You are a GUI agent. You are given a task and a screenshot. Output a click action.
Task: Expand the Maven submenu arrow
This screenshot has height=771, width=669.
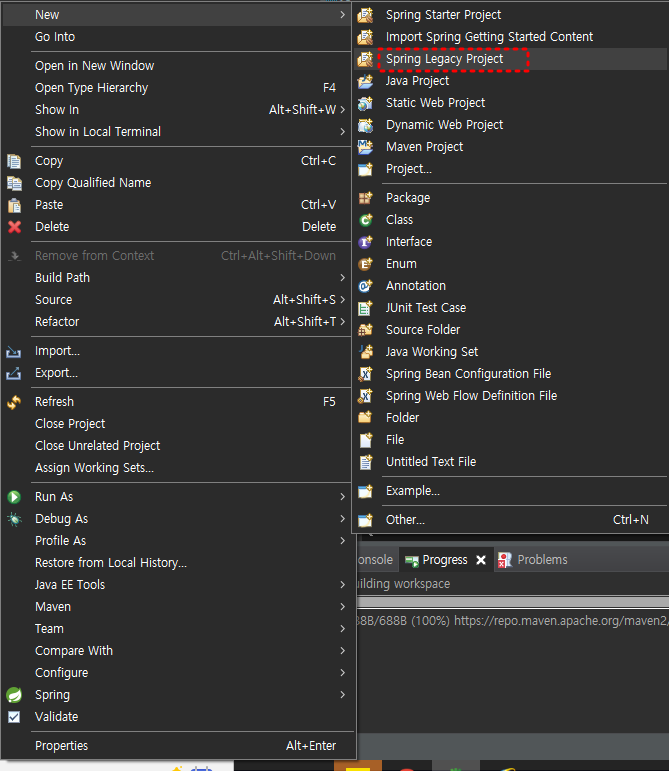click(x=343, y=607)
